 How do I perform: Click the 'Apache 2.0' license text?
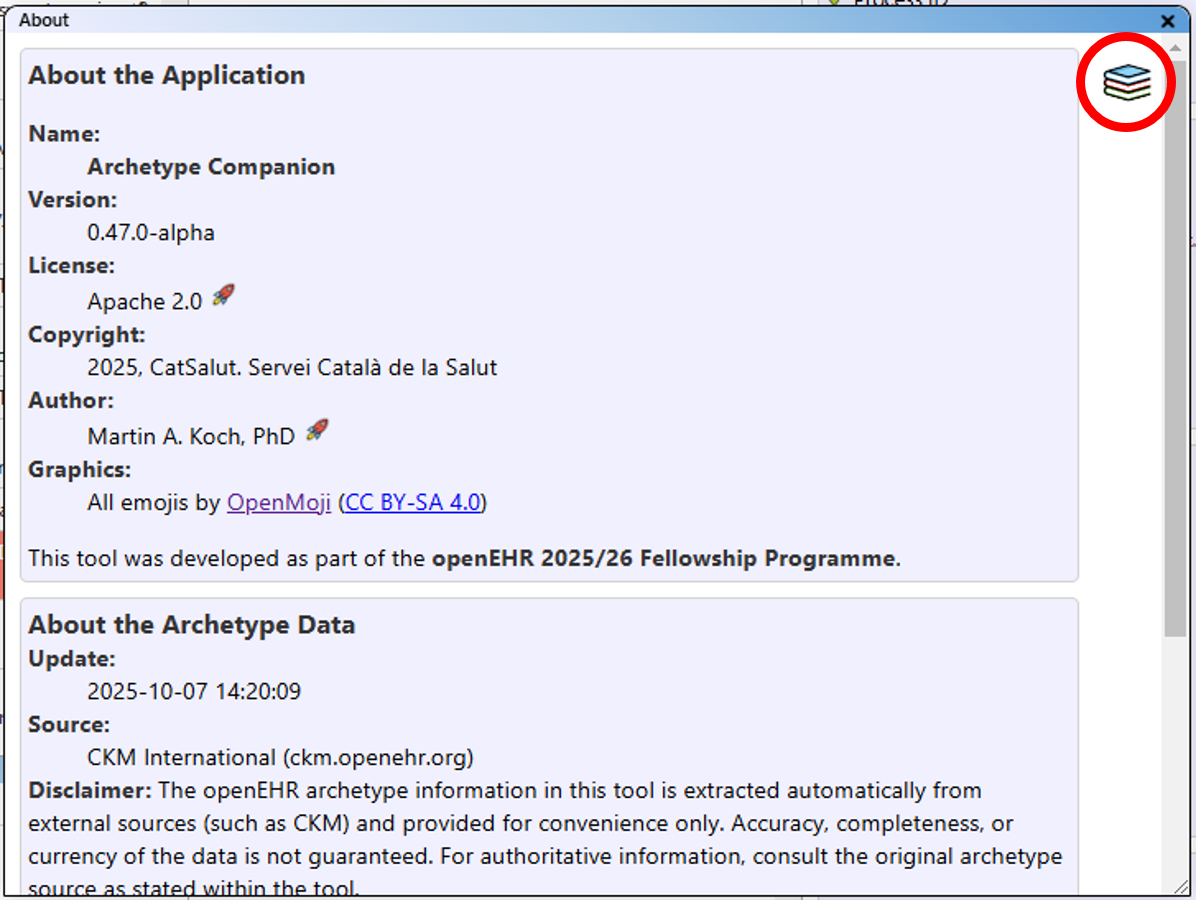pyautogui.click(x=145, y=301)
